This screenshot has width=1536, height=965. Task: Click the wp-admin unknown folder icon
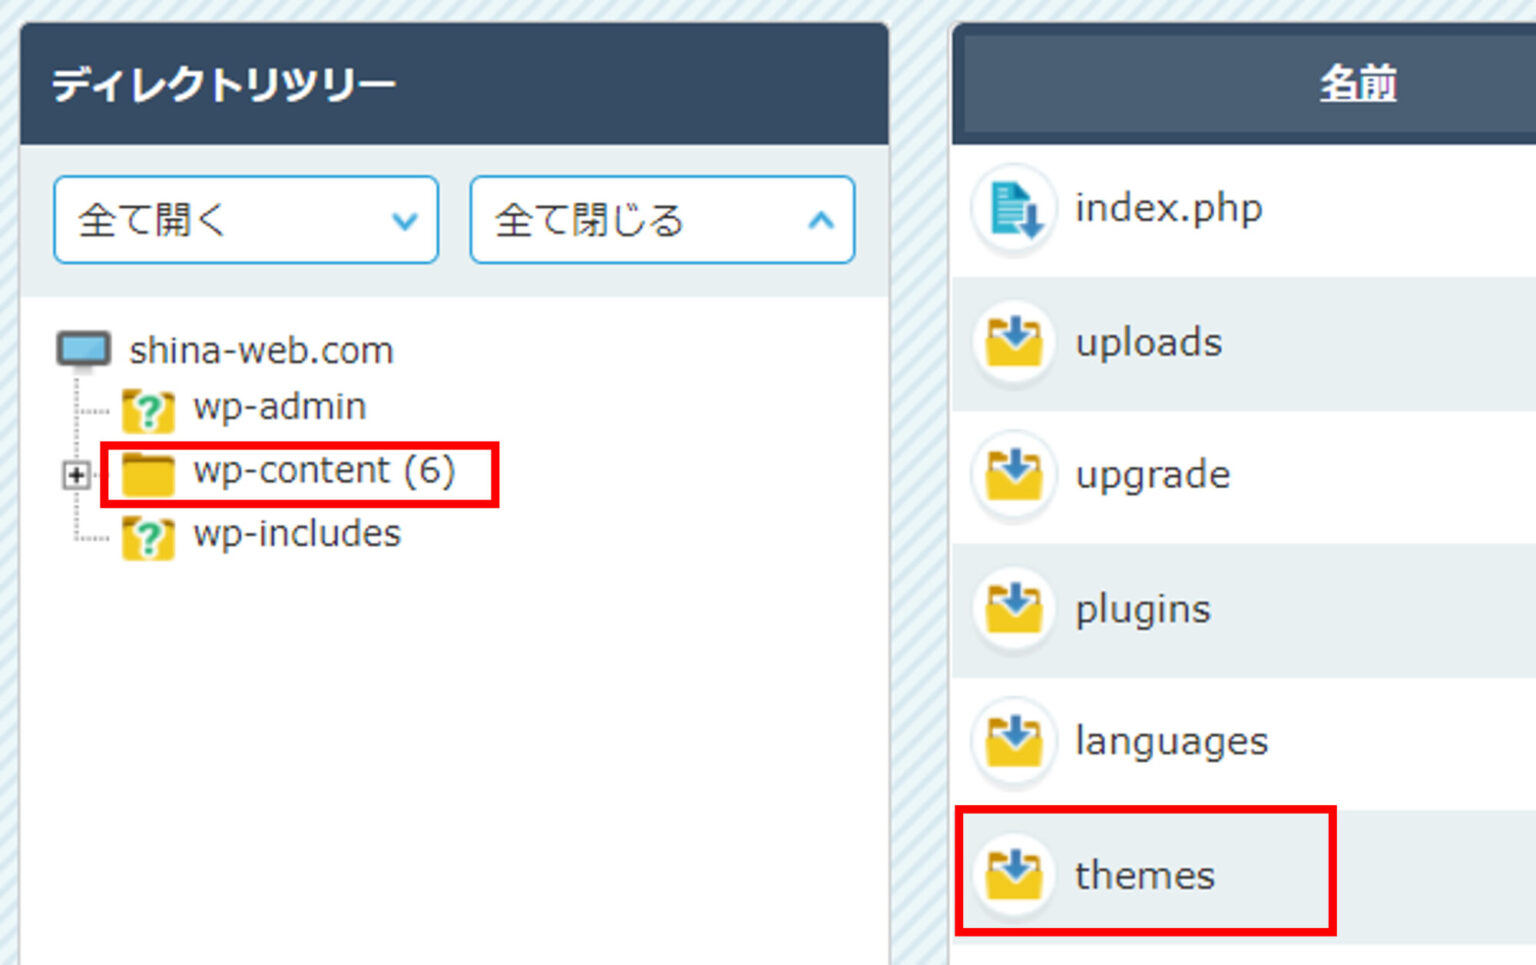click(x=148, y=407)
